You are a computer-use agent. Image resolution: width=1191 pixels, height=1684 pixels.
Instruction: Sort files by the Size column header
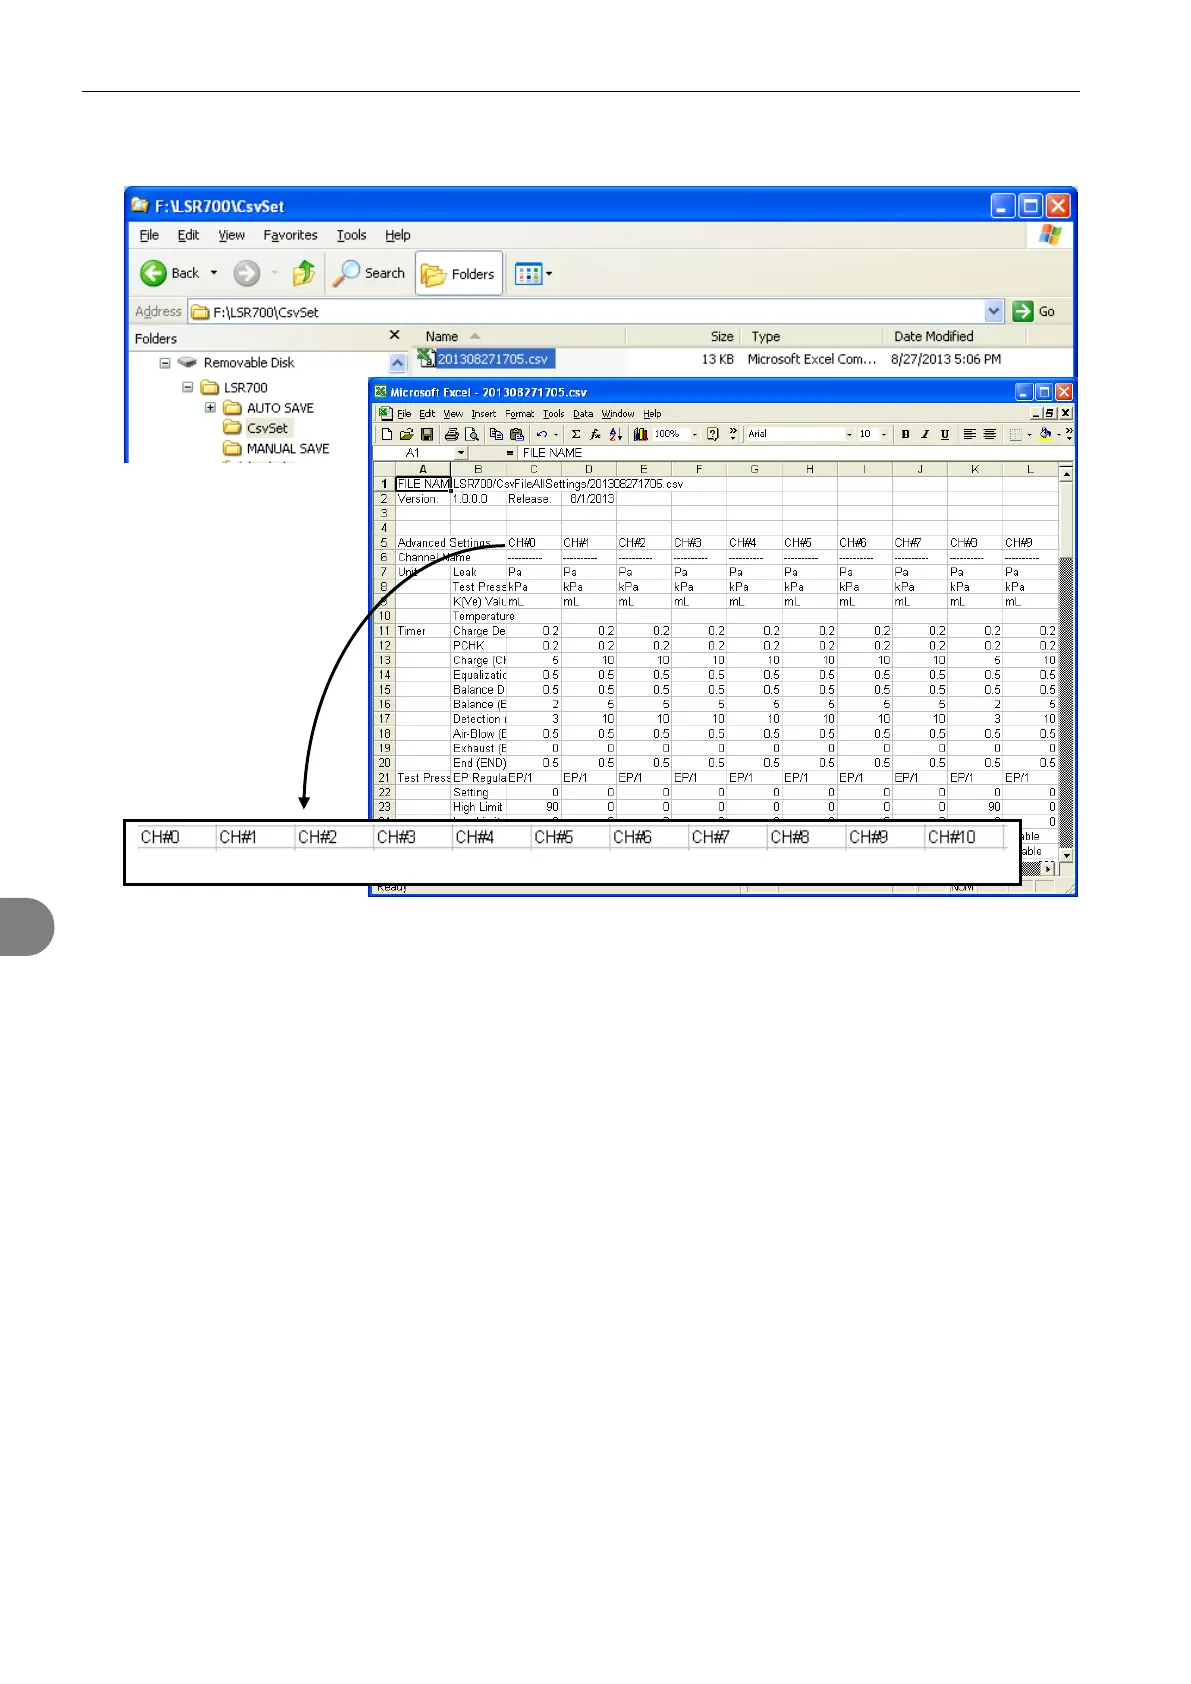click(683, 337)
